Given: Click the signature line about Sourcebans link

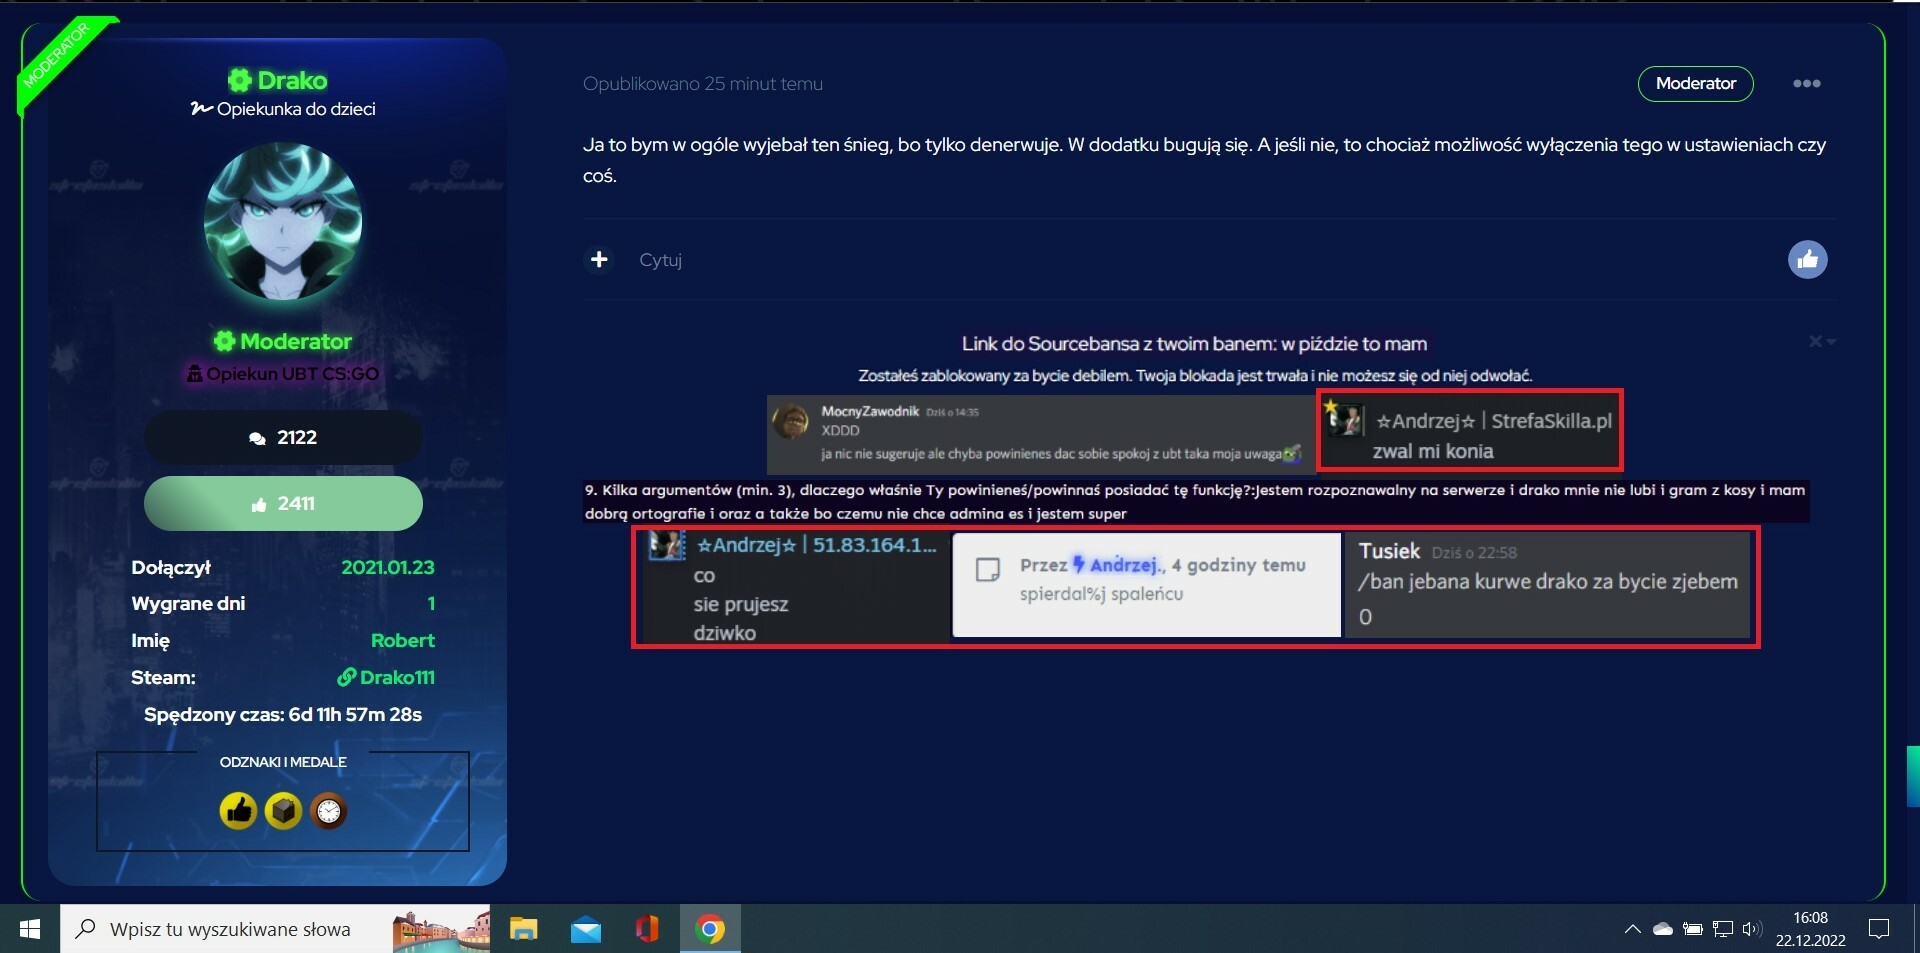Looking at the screenshot, I should coord(1194,344).
